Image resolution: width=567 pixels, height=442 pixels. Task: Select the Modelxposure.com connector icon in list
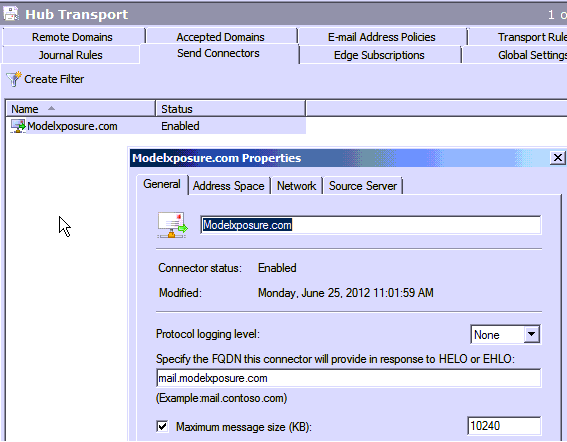[x=18, y=126]
